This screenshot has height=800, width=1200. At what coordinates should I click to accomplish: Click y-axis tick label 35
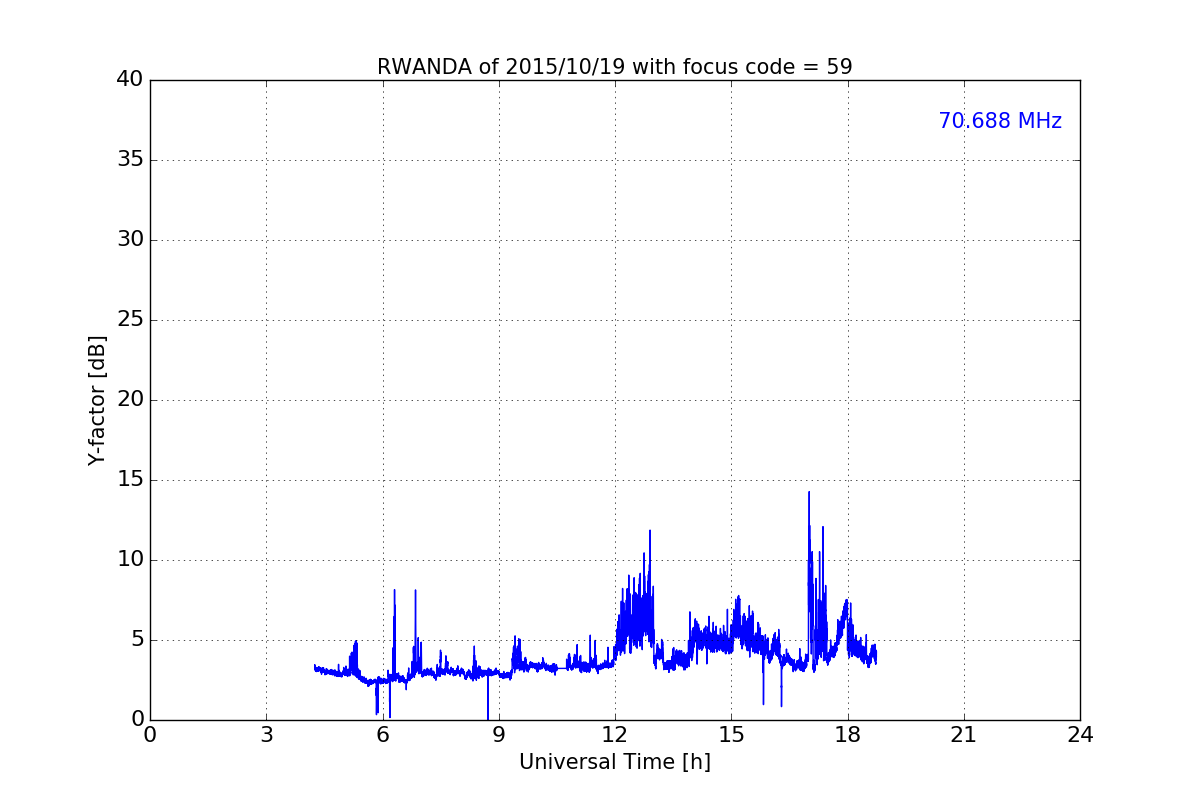(130, 160)
